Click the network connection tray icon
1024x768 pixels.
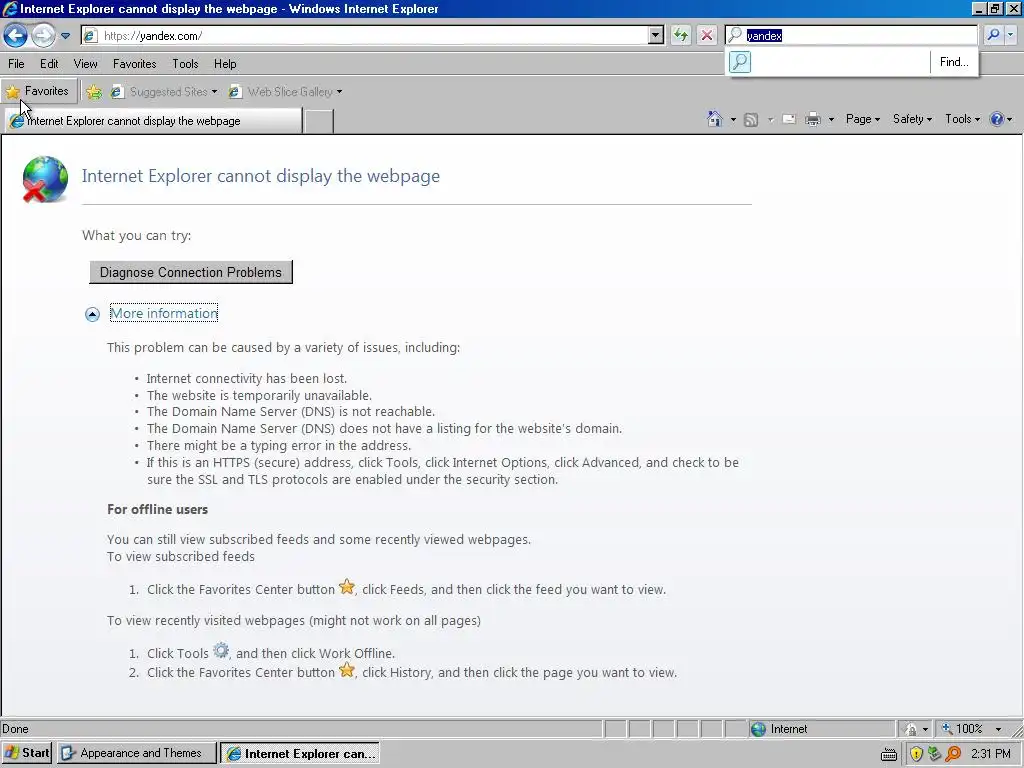(935, 754)
